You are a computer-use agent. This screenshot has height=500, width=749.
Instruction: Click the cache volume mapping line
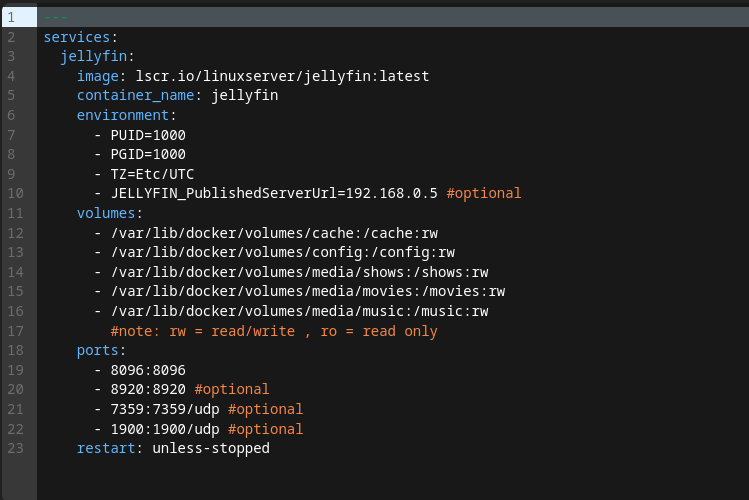point(274,233)
